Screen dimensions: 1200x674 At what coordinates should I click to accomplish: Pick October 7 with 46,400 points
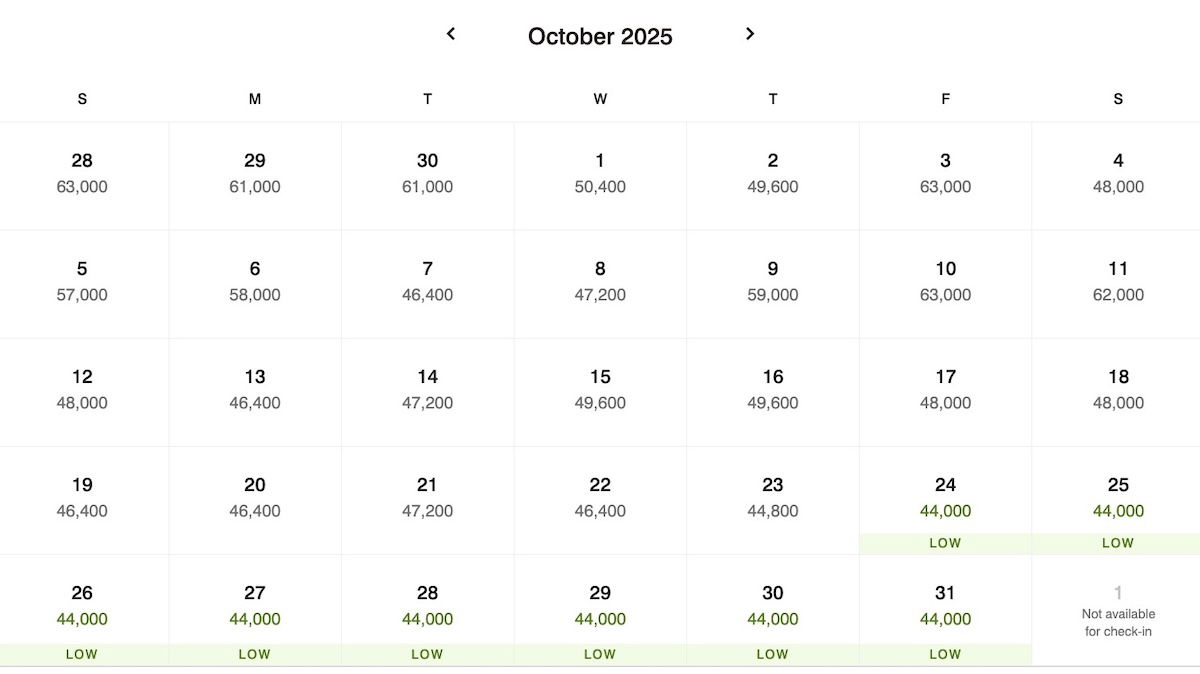[427, 284]
